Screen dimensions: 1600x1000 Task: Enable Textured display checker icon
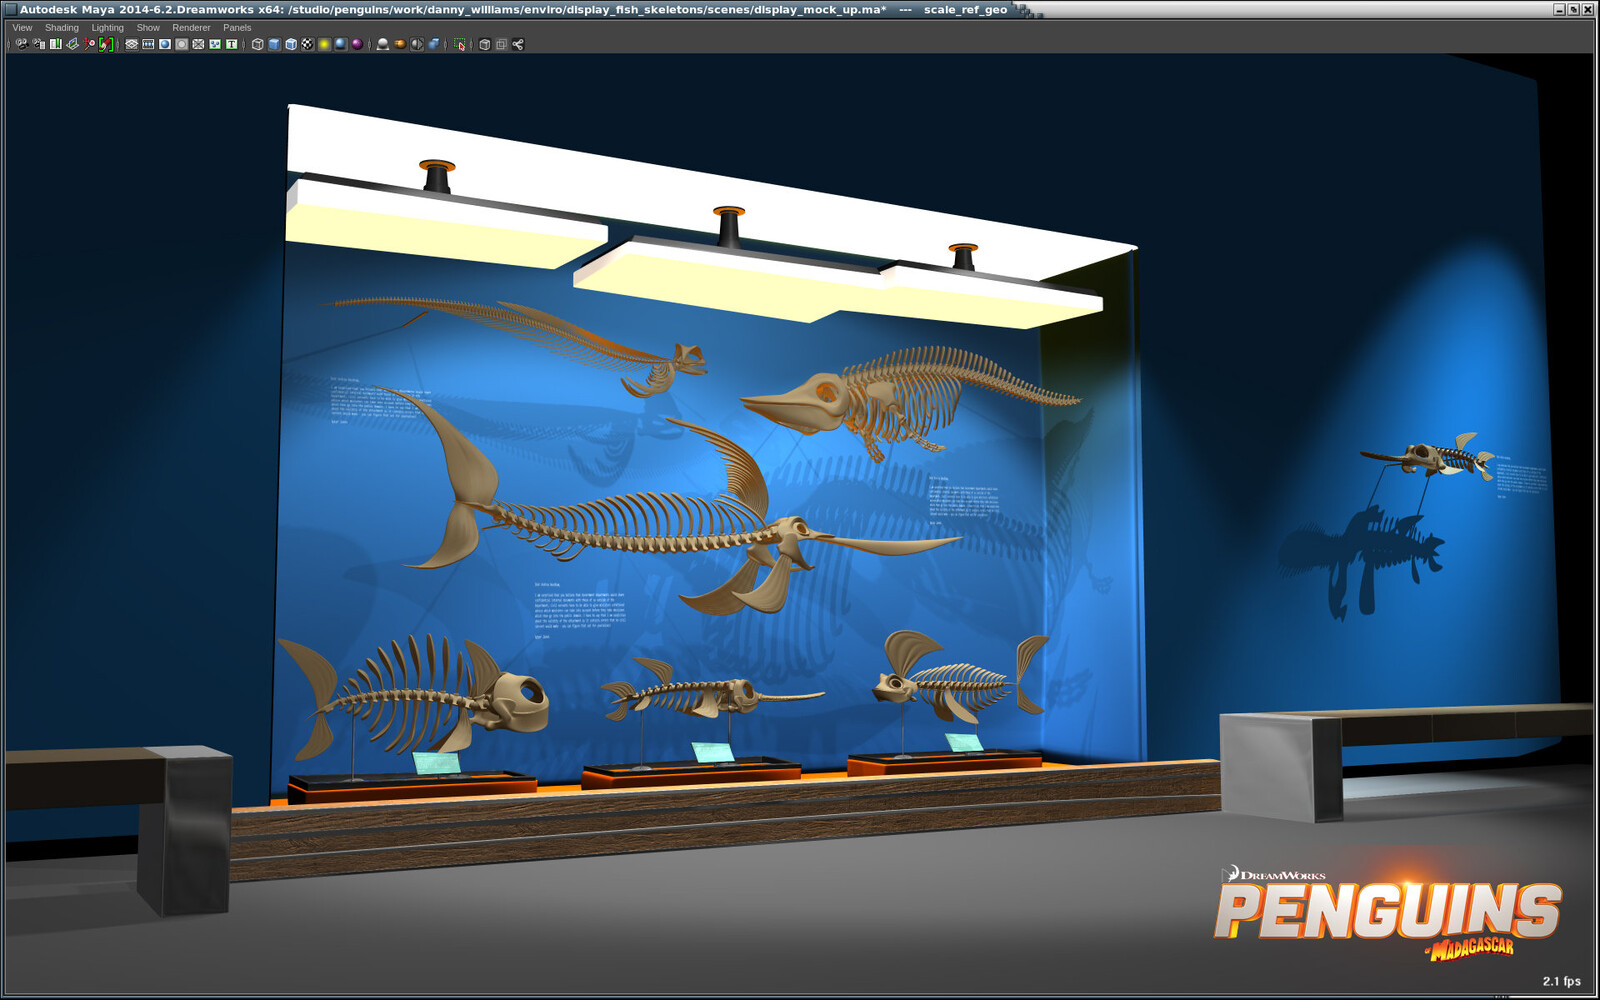307,44
